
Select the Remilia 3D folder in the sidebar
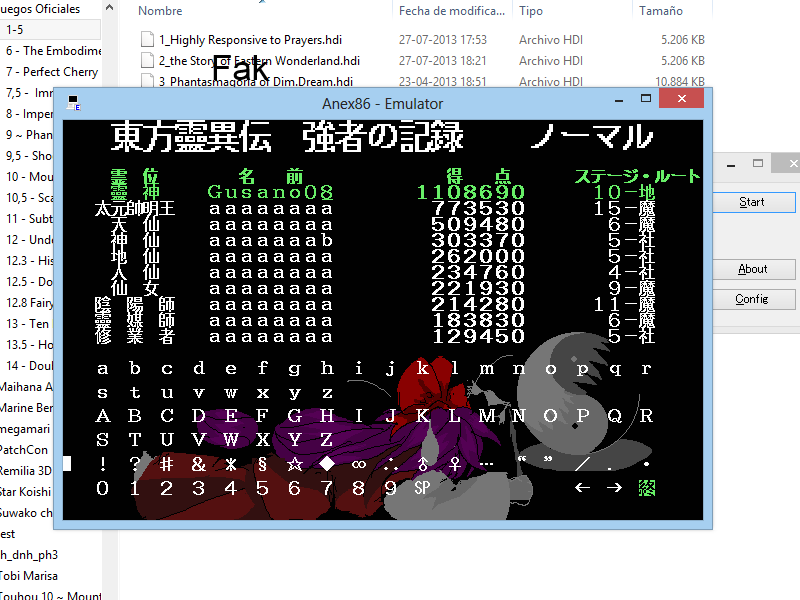click(26, 470)
